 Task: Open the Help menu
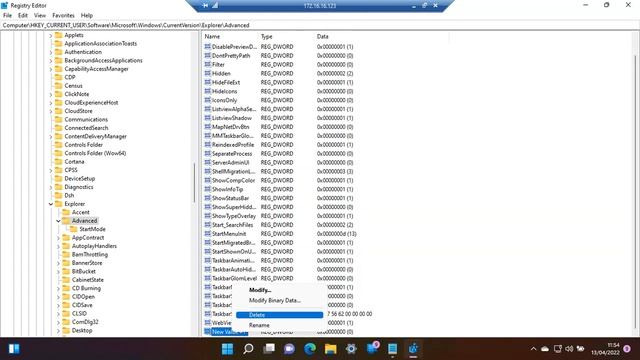[87, 15]
